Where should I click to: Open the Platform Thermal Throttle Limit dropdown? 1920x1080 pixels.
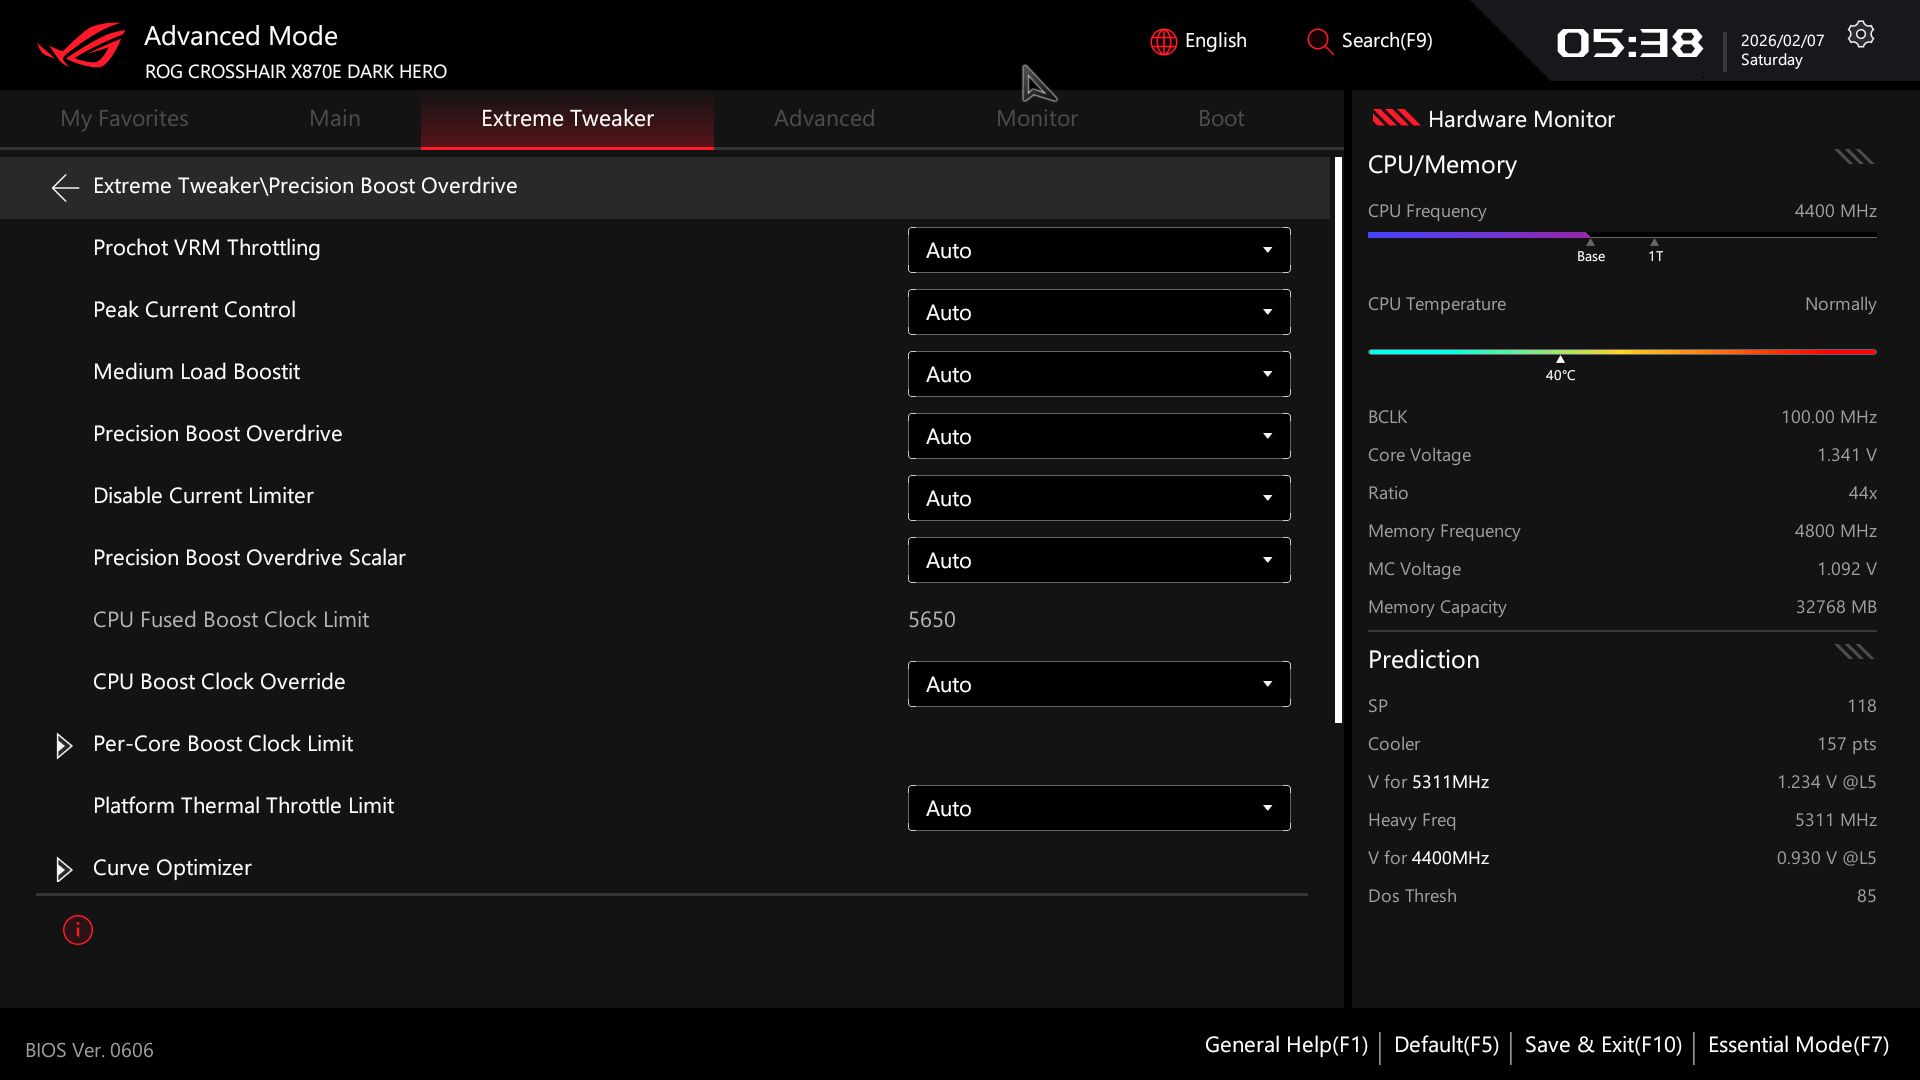[x=1098, y=808]
